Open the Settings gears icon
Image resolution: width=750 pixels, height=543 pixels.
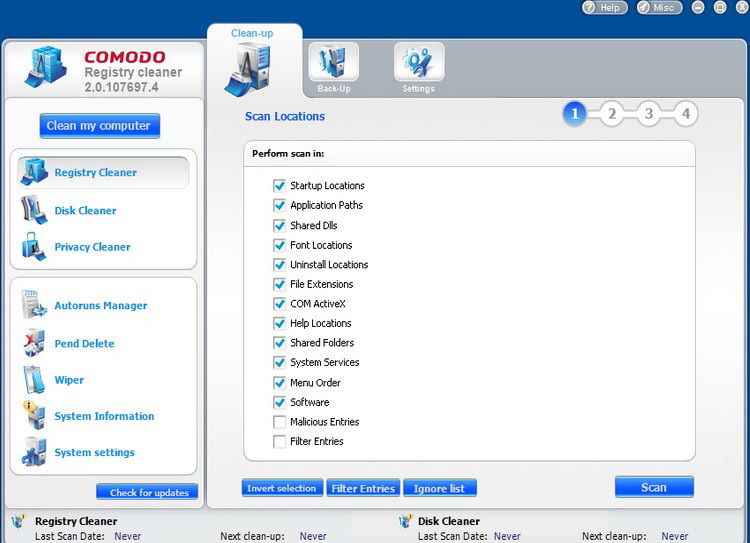(x=419, y=62)
